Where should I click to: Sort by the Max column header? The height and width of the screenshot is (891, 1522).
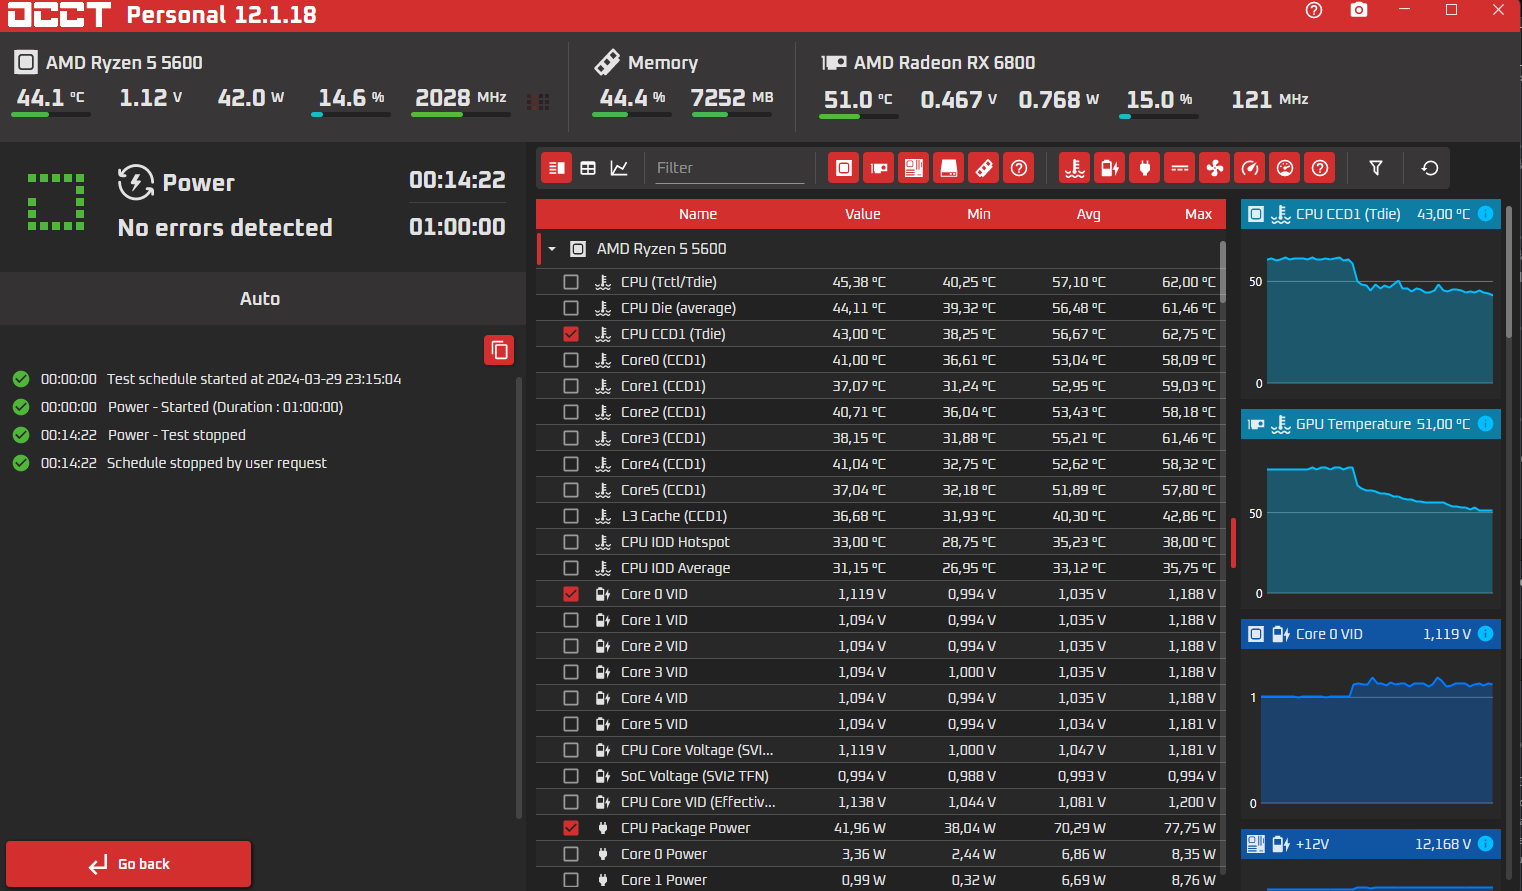click(1199, 214)
